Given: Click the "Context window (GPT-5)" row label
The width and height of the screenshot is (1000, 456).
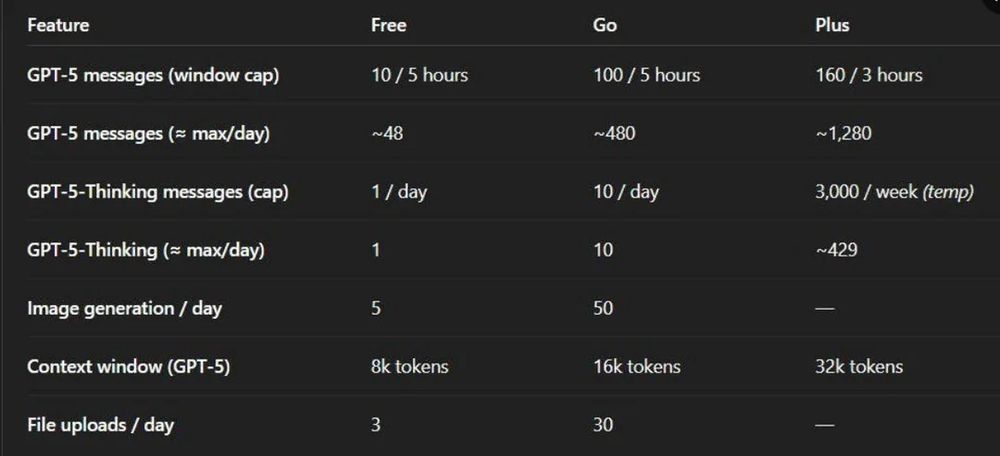Looking at the screenshot, I should [128, 366].
